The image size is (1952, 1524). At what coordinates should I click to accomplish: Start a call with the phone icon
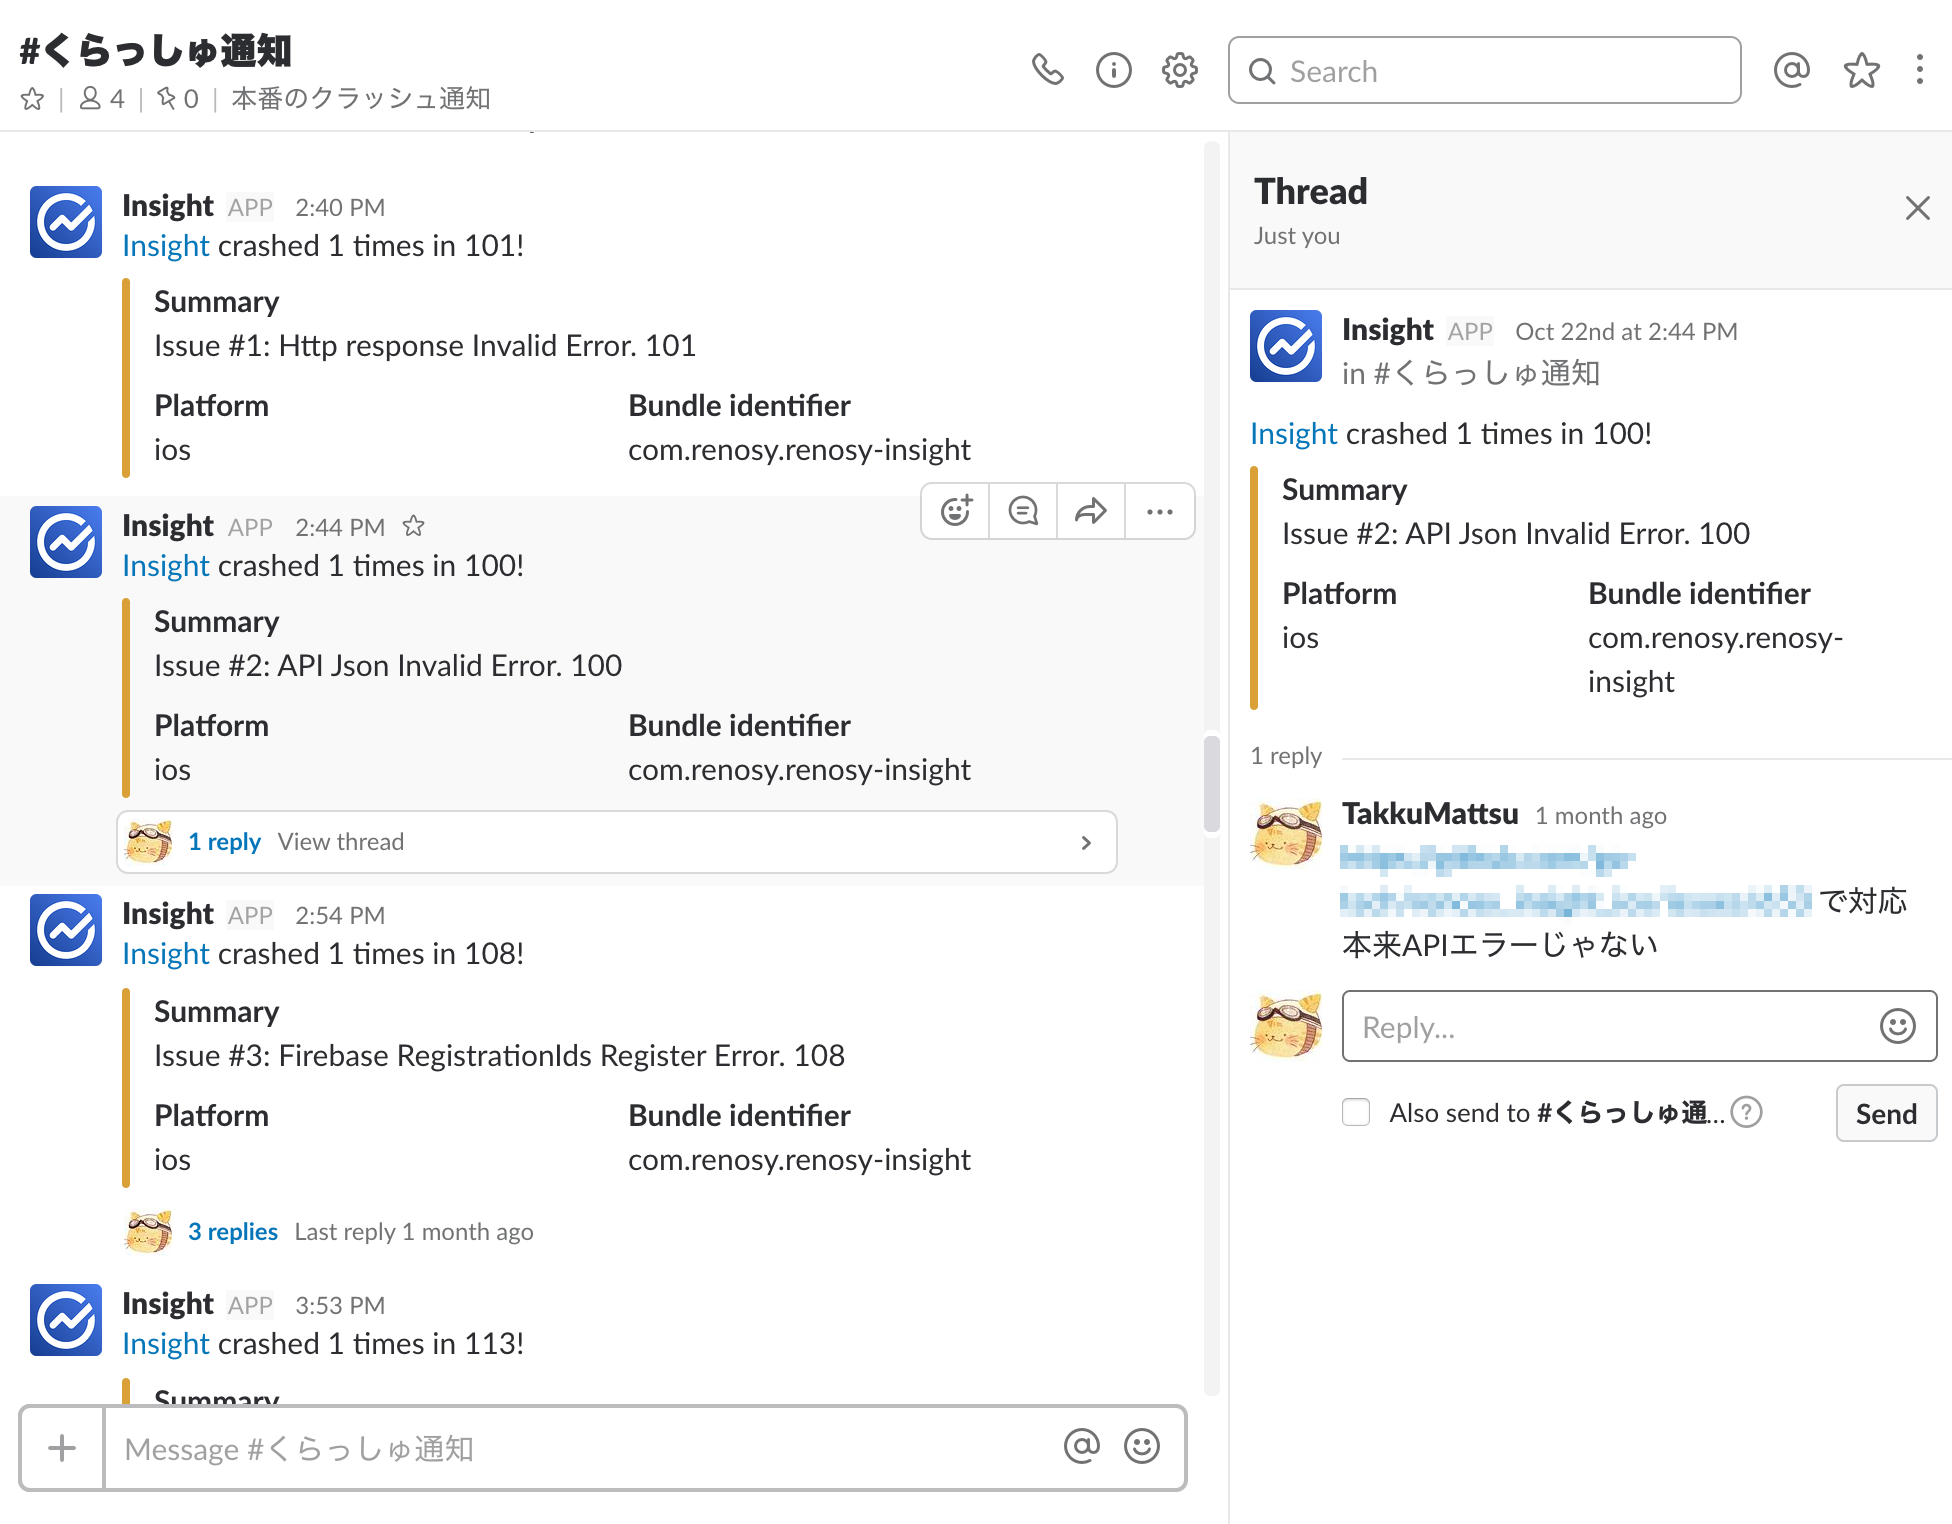click(1047, 70)
